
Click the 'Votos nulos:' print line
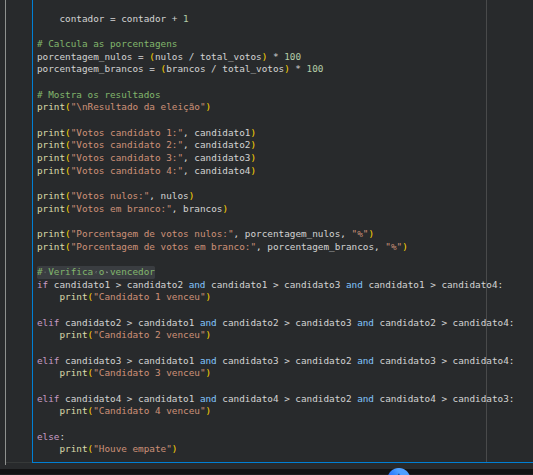[x=116, y=196]
